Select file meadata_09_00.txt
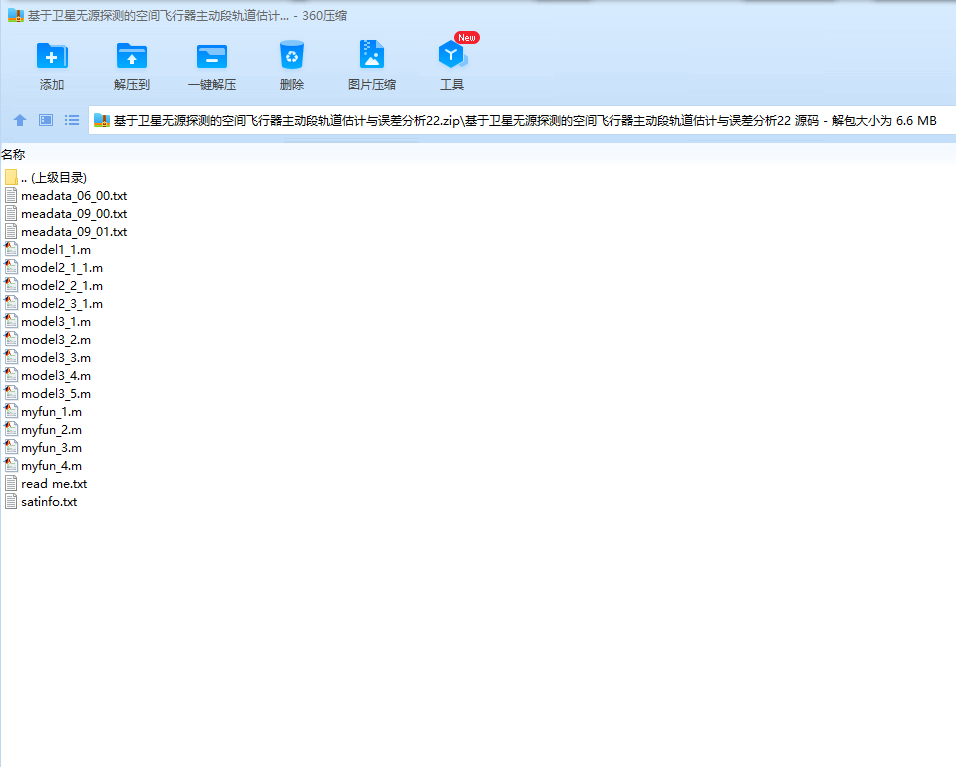 pos(66,213)
